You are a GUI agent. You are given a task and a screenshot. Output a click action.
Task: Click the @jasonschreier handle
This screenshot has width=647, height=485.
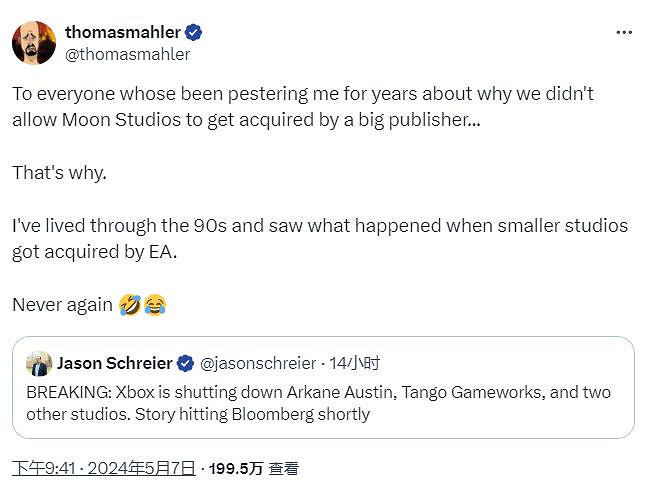pos(260,363)
